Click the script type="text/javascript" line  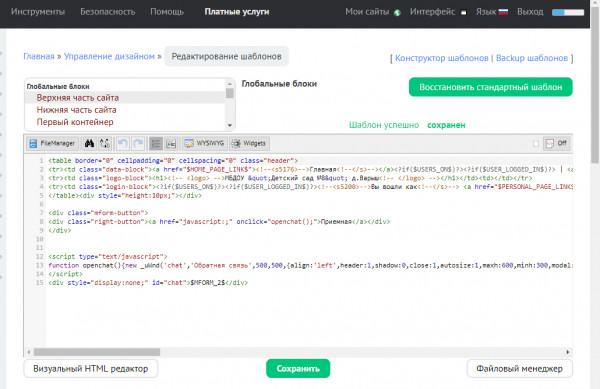pyautogui.click(x=108, y=257)
